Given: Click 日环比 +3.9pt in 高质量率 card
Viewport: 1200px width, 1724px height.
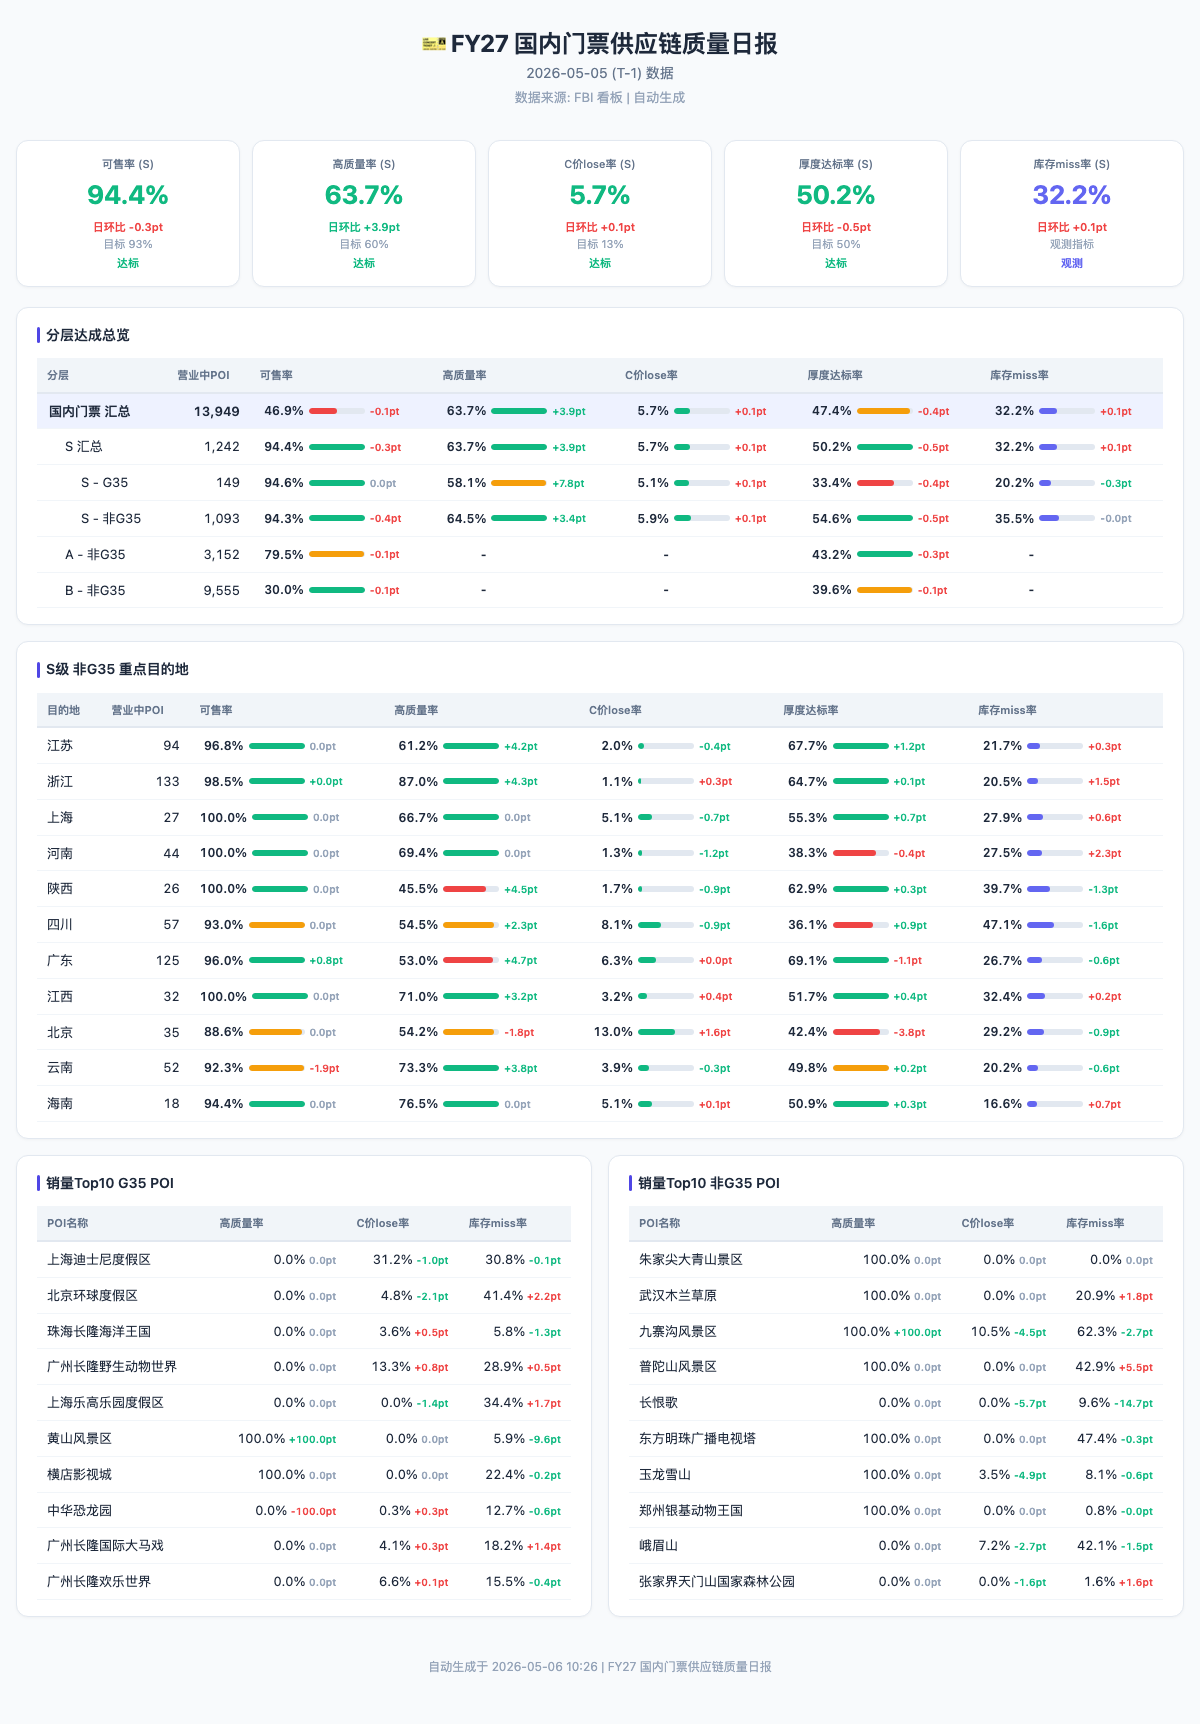Looking at the screenshot, I should pos(364,227).
